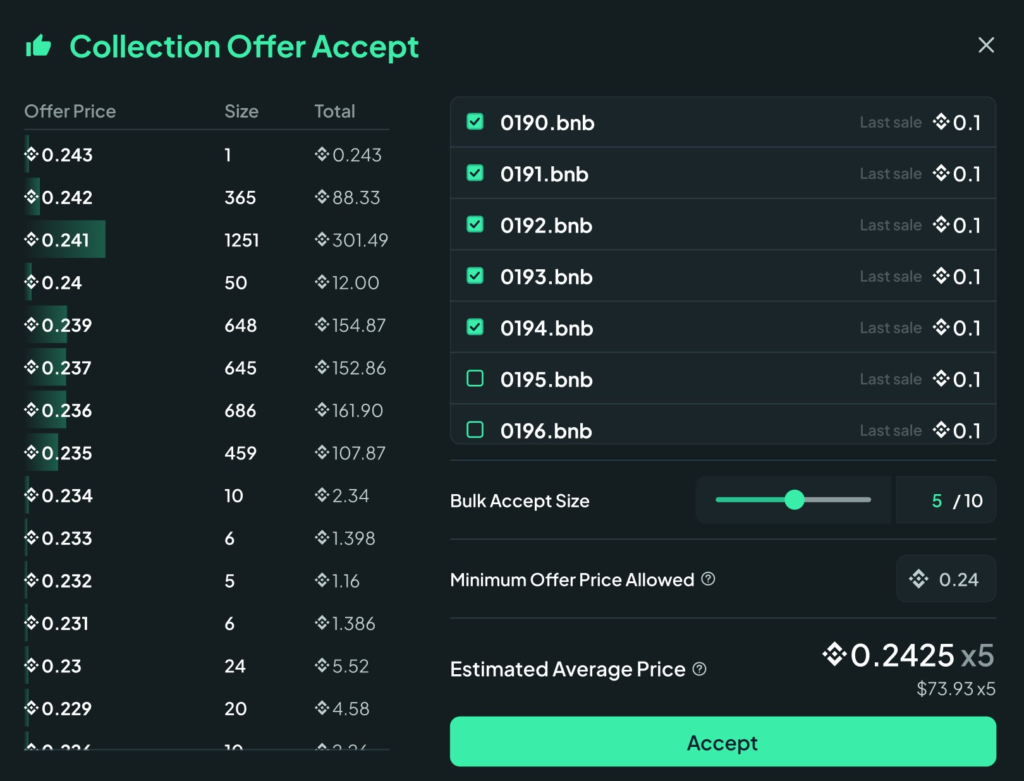
Task: Uncheck the 0190.bnb checkbox
Action: [475, 121]
